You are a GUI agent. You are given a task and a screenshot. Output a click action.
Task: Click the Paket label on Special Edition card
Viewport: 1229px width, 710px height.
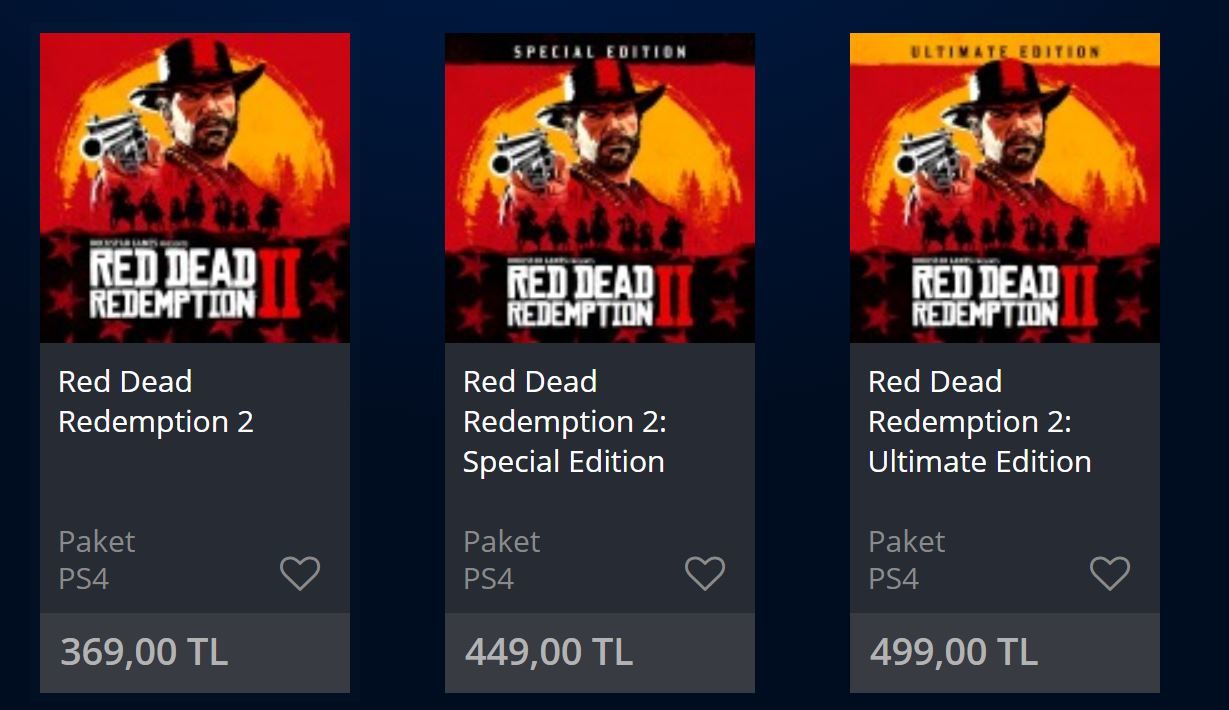pos(501,541)
